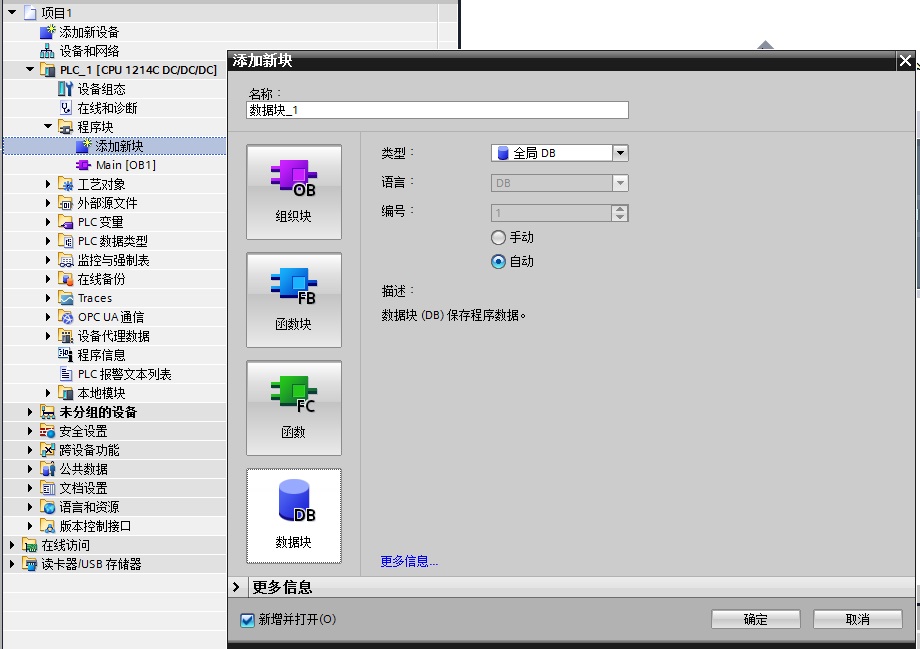Expand the 工艺对象 tree folder
Screen dimensions: 920x649
(48, 184)
